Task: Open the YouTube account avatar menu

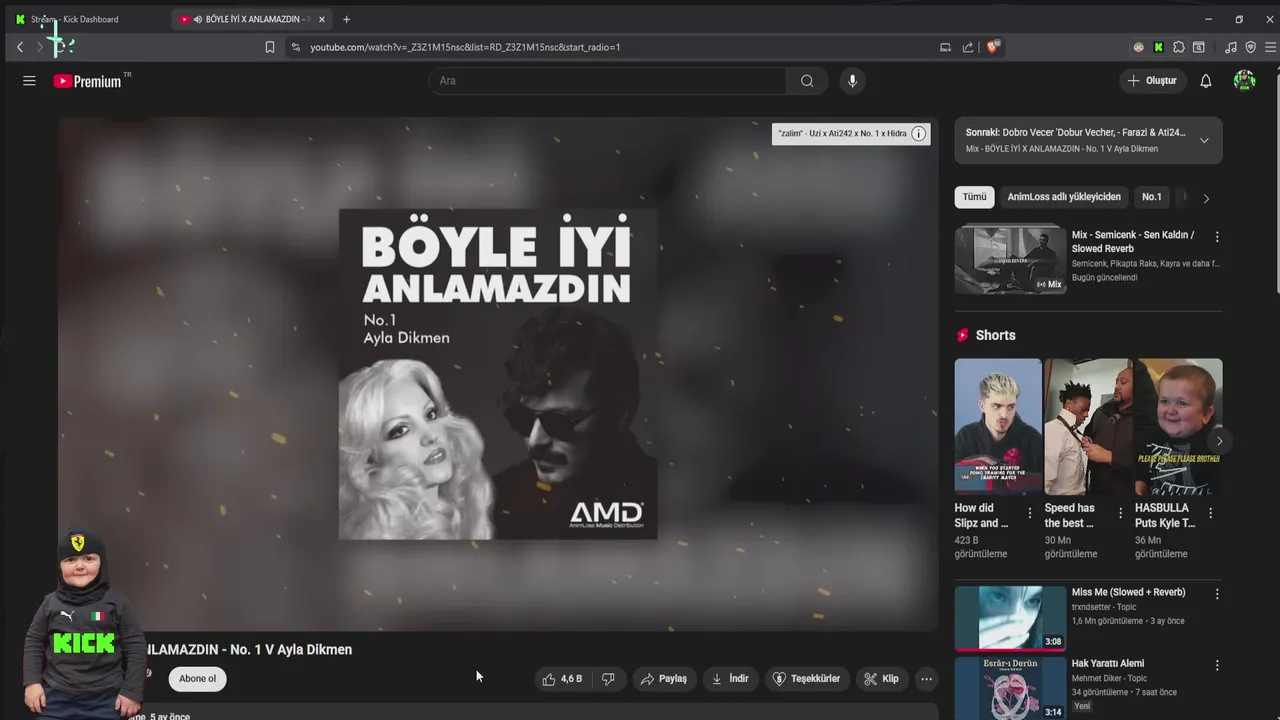Action: pyautogui.click(x=1244, y=81)
